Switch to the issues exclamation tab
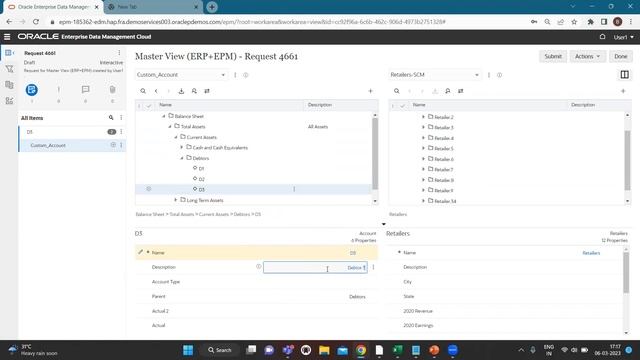 click(x=58, y=89)
